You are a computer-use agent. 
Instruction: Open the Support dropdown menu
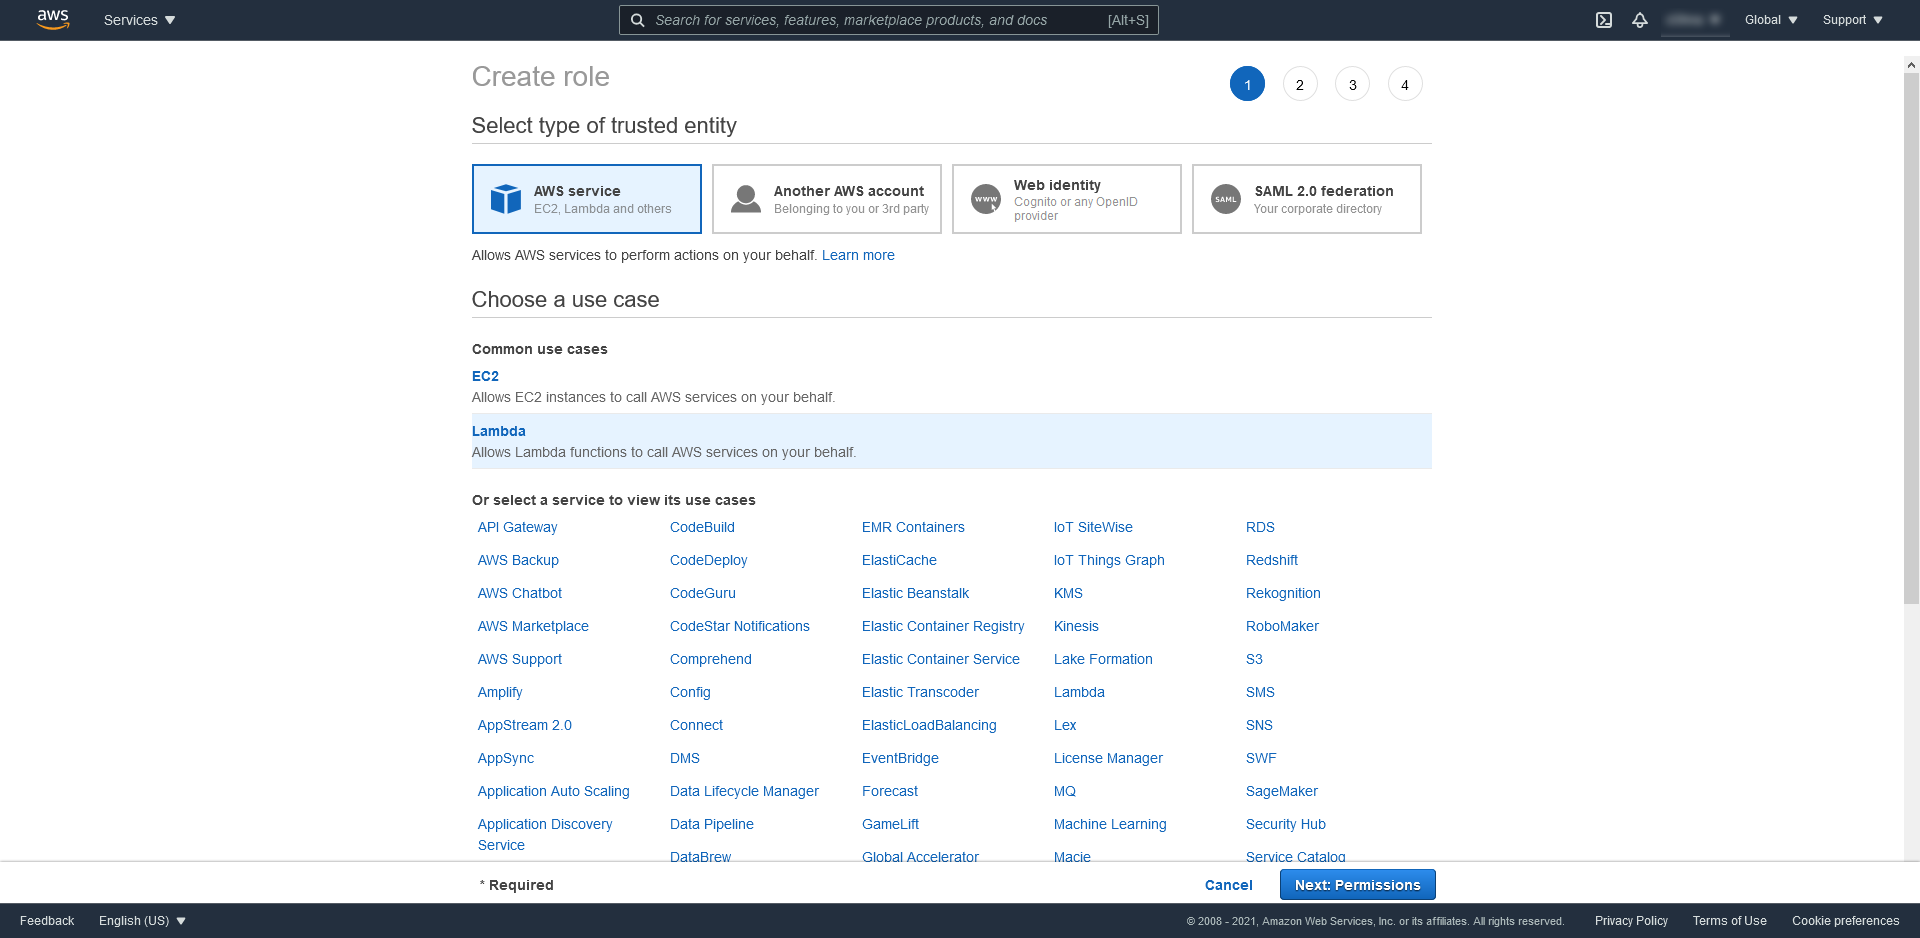click(1852, 20)
